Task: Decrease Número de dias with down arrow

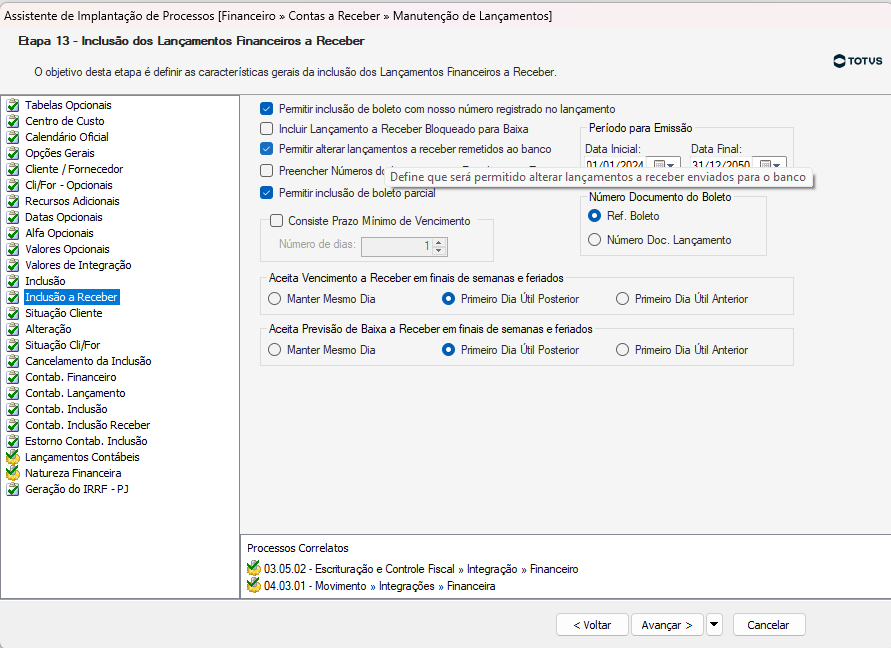Action: pos(439,251)
